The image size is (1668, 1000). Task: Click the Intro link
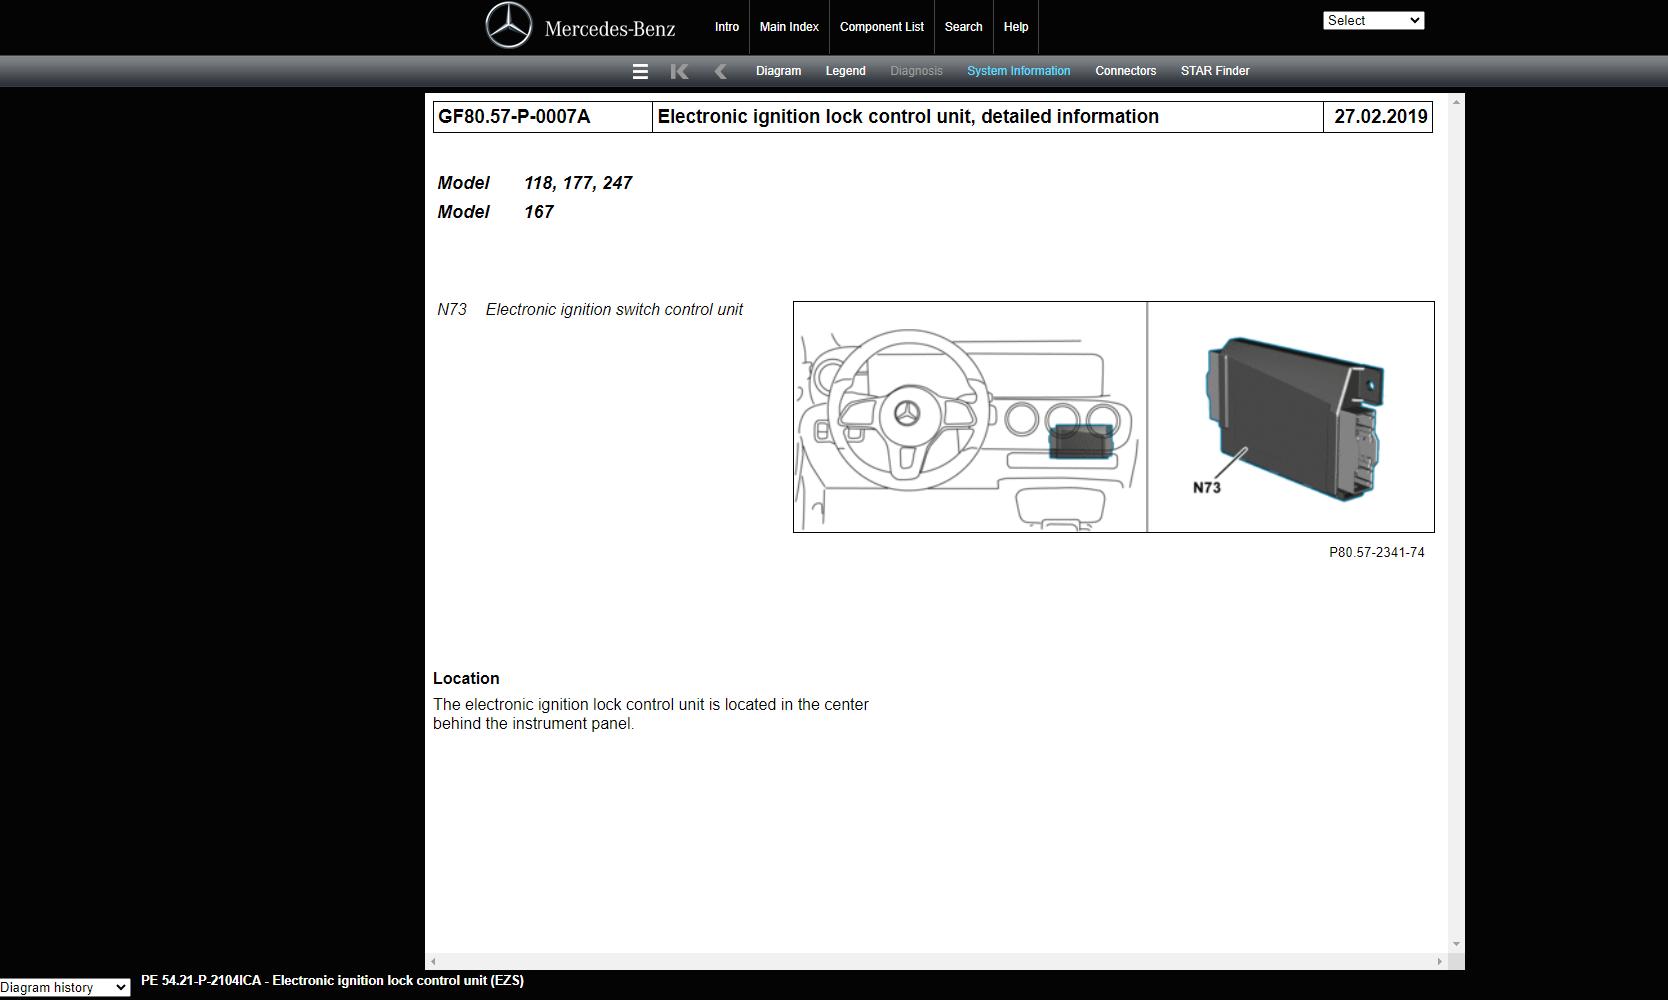point(726,27)
